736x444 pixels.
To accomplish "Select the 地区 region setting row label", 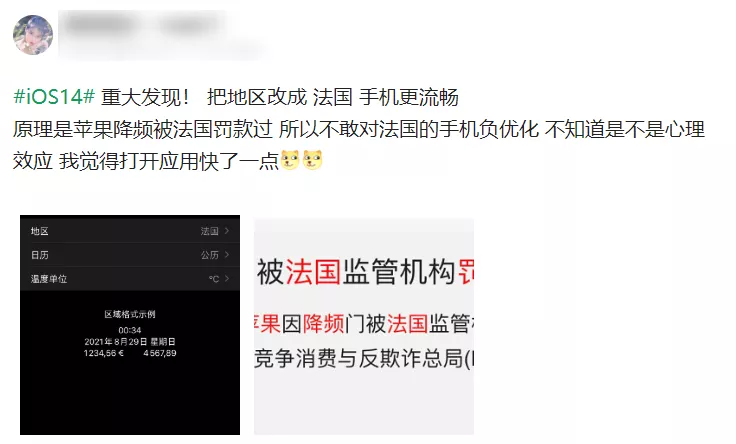I will [x=39, y=231].
